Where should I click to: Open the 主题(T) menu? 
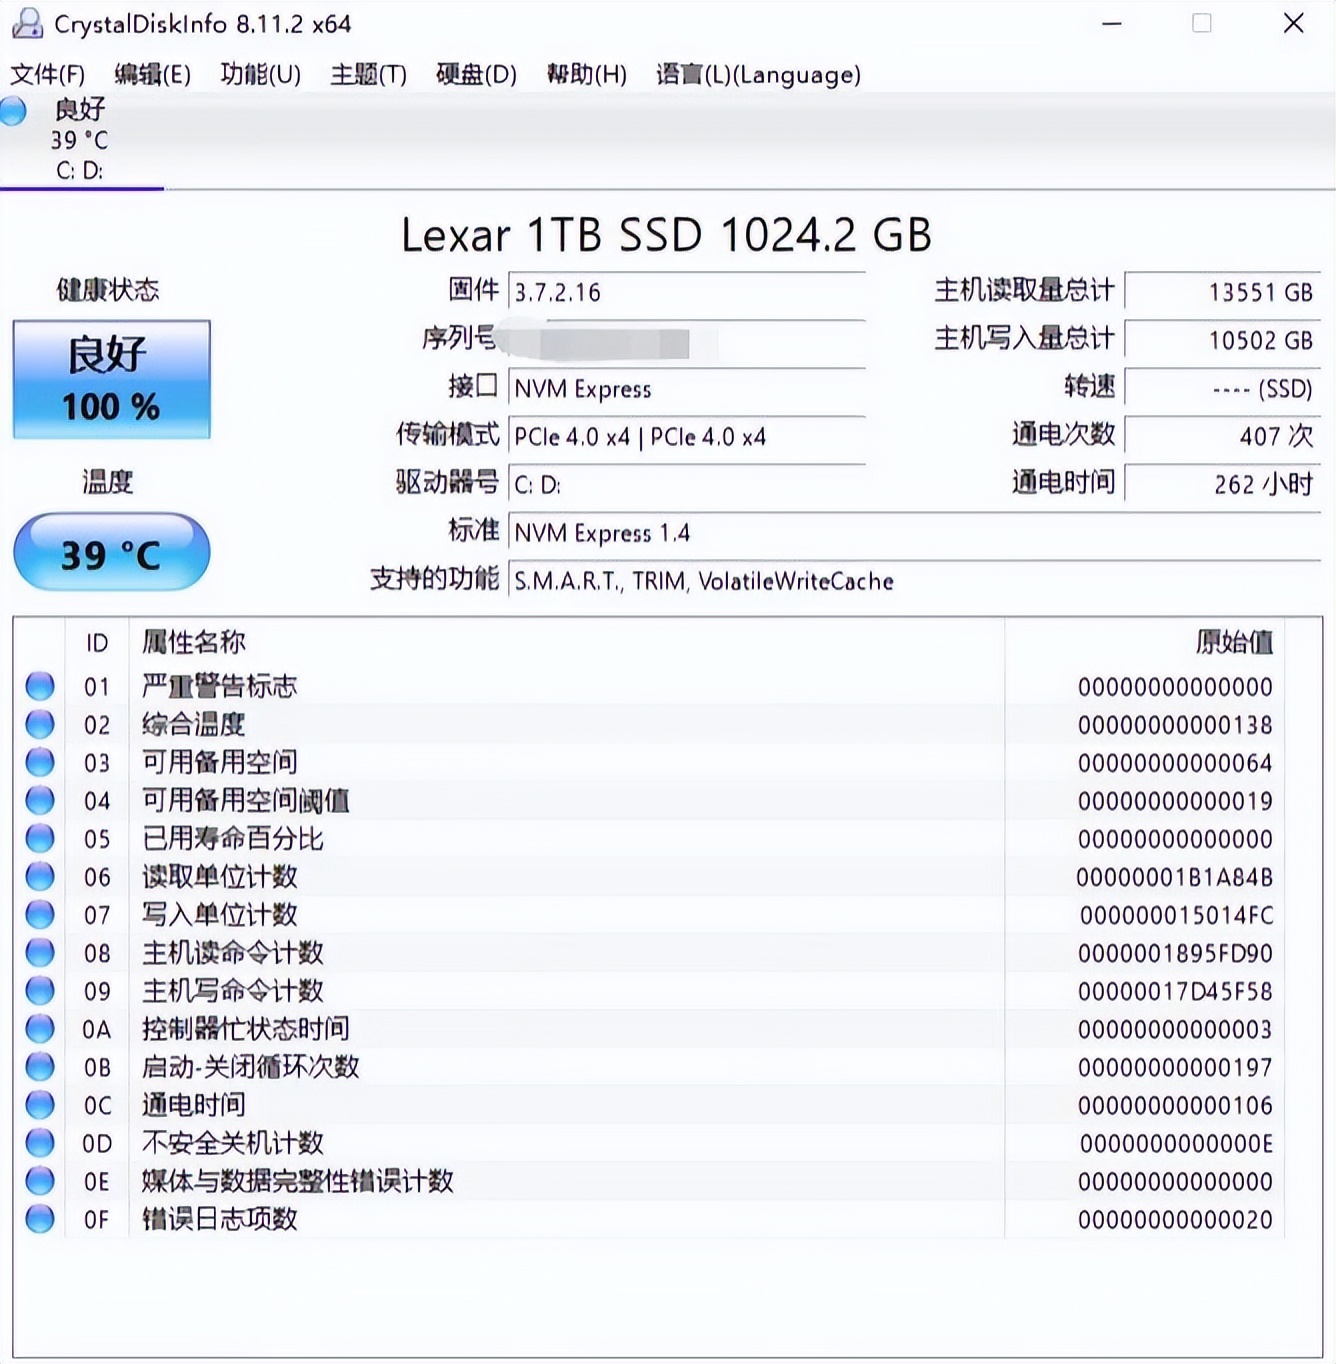[x=366, y=75]
